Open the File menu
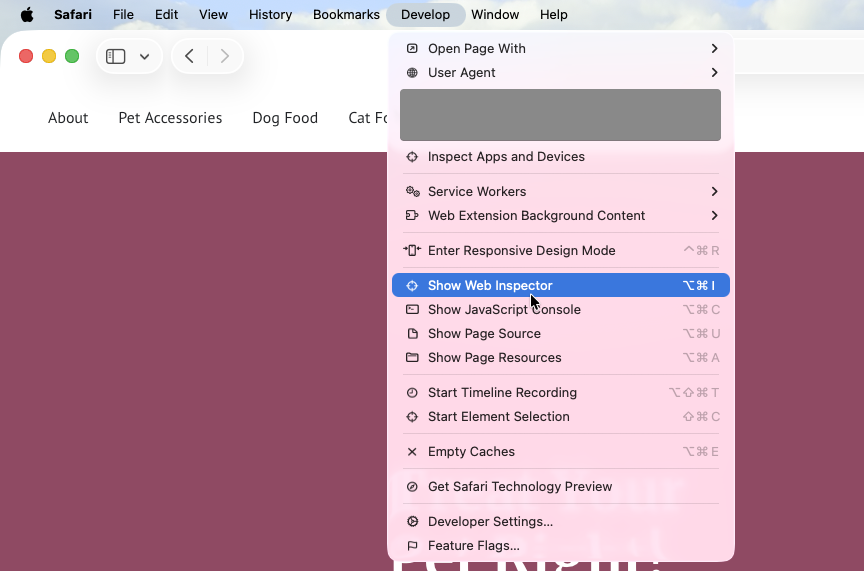 tap(123, 14)
